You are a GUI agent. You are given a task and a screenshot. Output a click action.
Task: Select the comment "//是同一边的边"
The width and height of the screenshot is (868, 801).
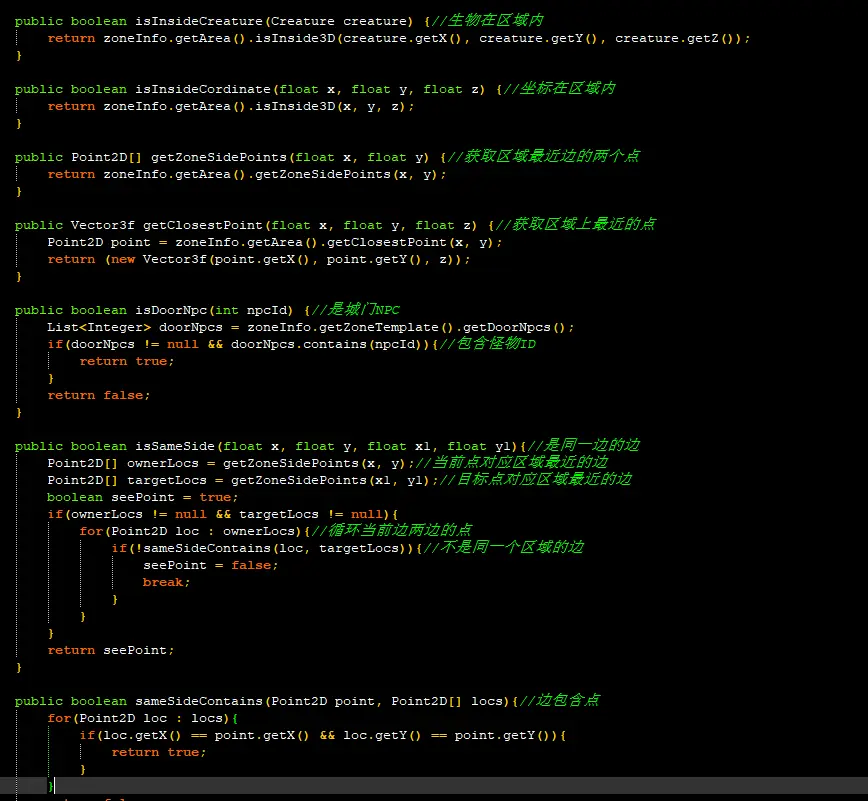[584, 446]
